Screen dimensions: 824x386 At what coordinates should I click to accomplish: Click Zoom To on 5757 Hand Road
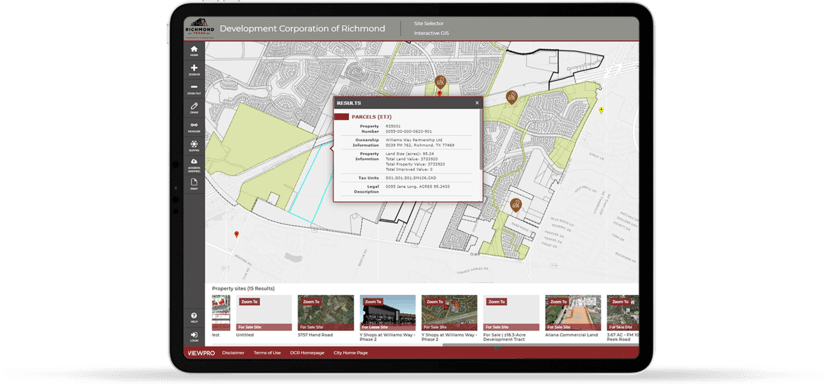click(311, 302)
